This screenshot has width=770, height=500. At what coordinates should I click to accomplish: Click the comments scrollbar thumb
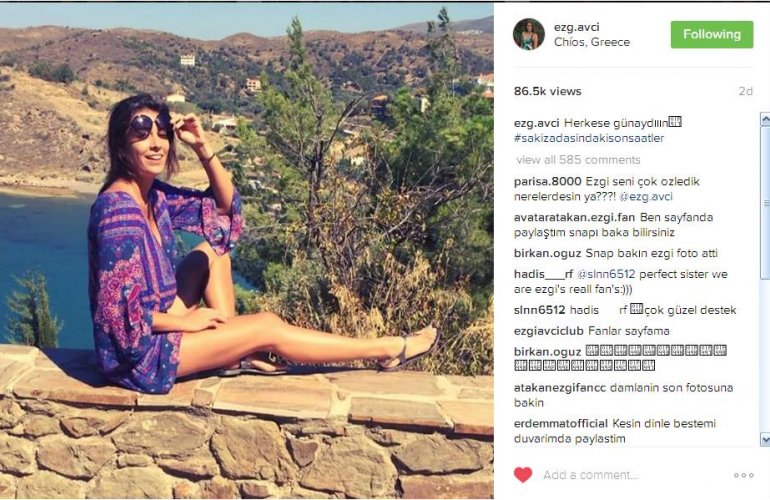point(765,203)
